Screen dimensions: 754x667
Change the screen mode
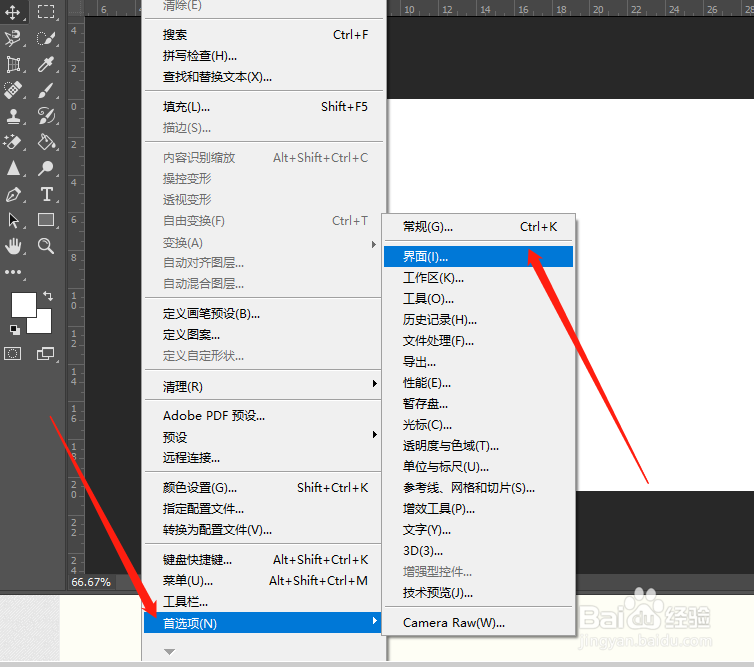46,354
